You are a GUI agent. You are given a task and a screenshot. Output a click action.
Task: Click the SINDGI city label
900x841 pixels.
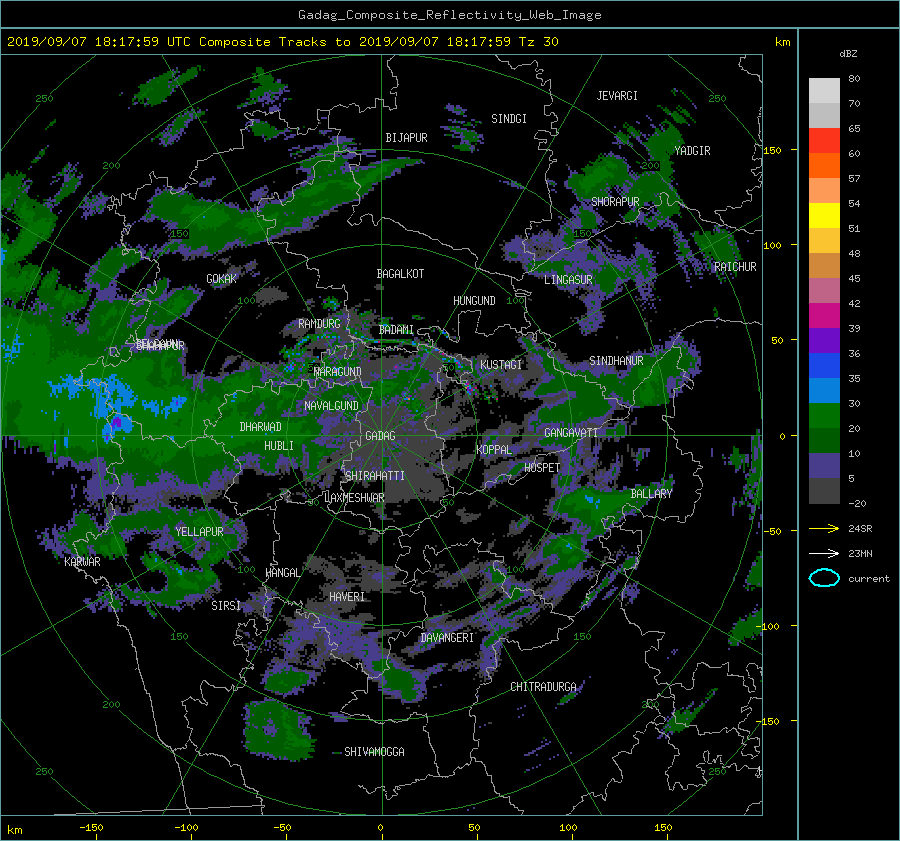pos(509,119)
